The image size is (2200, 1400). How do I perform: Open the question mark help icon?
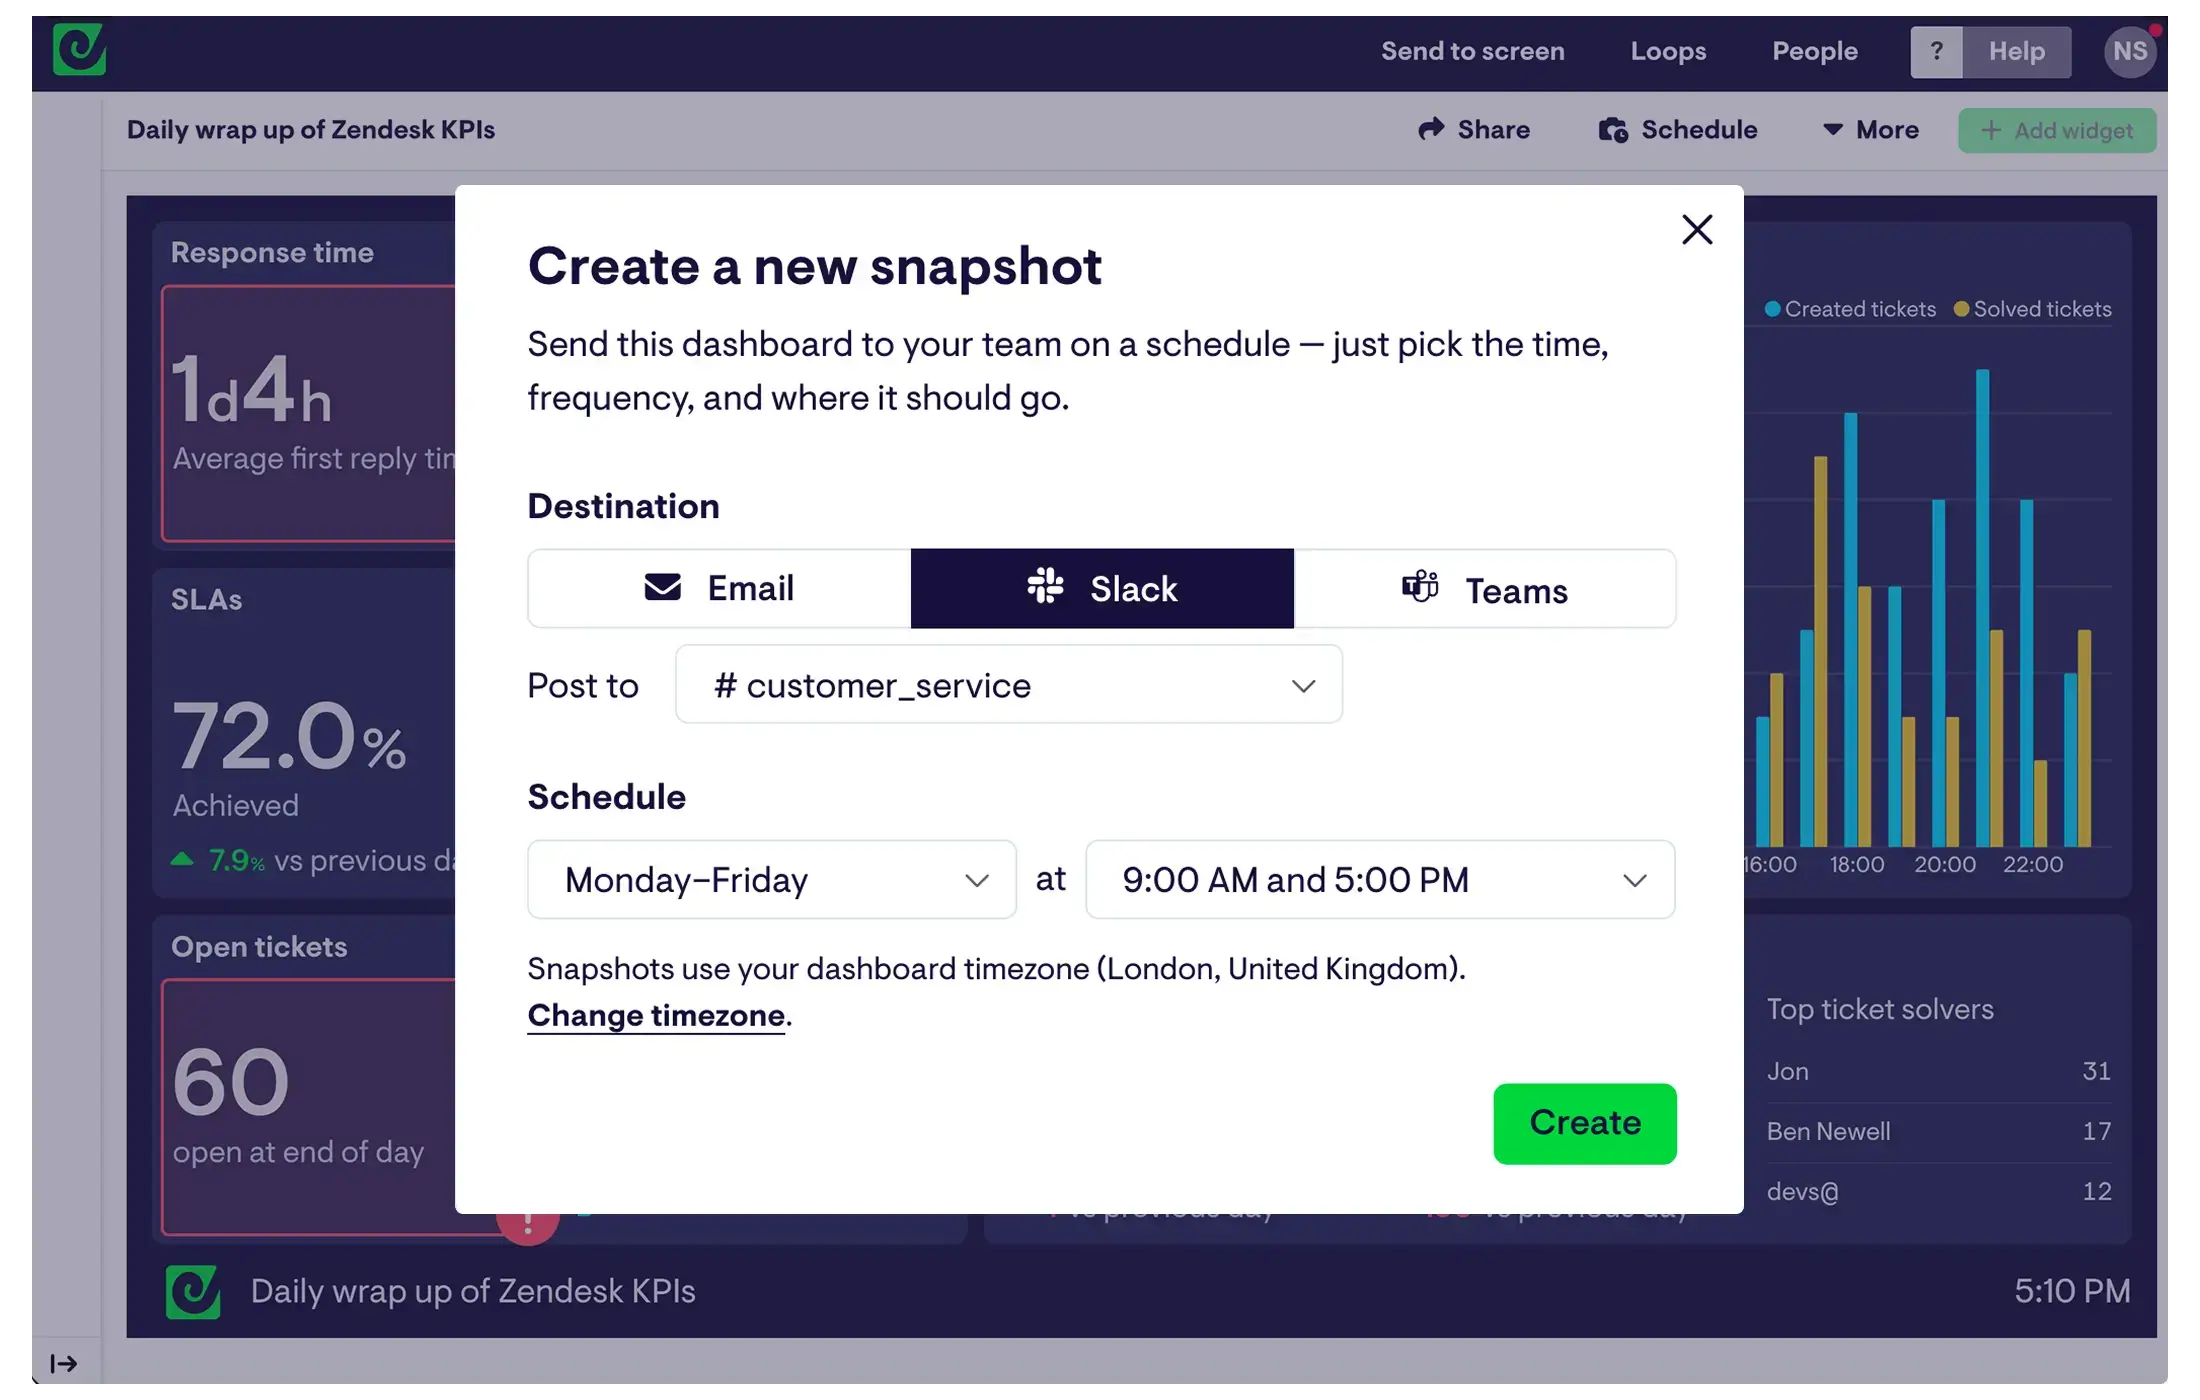(1936, 52)
